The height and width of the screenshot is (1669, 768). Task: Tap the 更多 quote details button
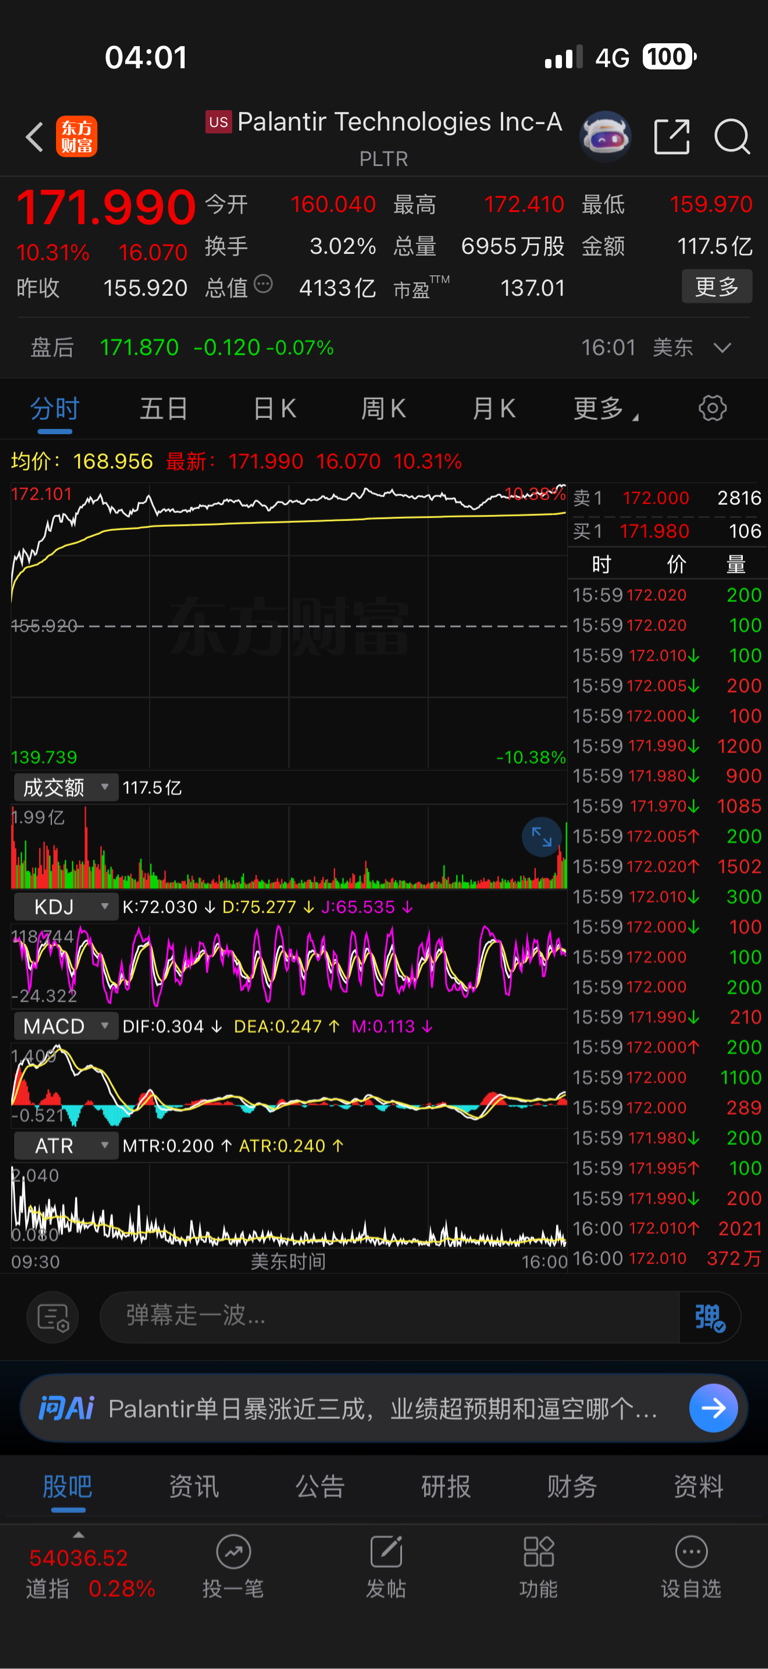[x=717, y=287]
